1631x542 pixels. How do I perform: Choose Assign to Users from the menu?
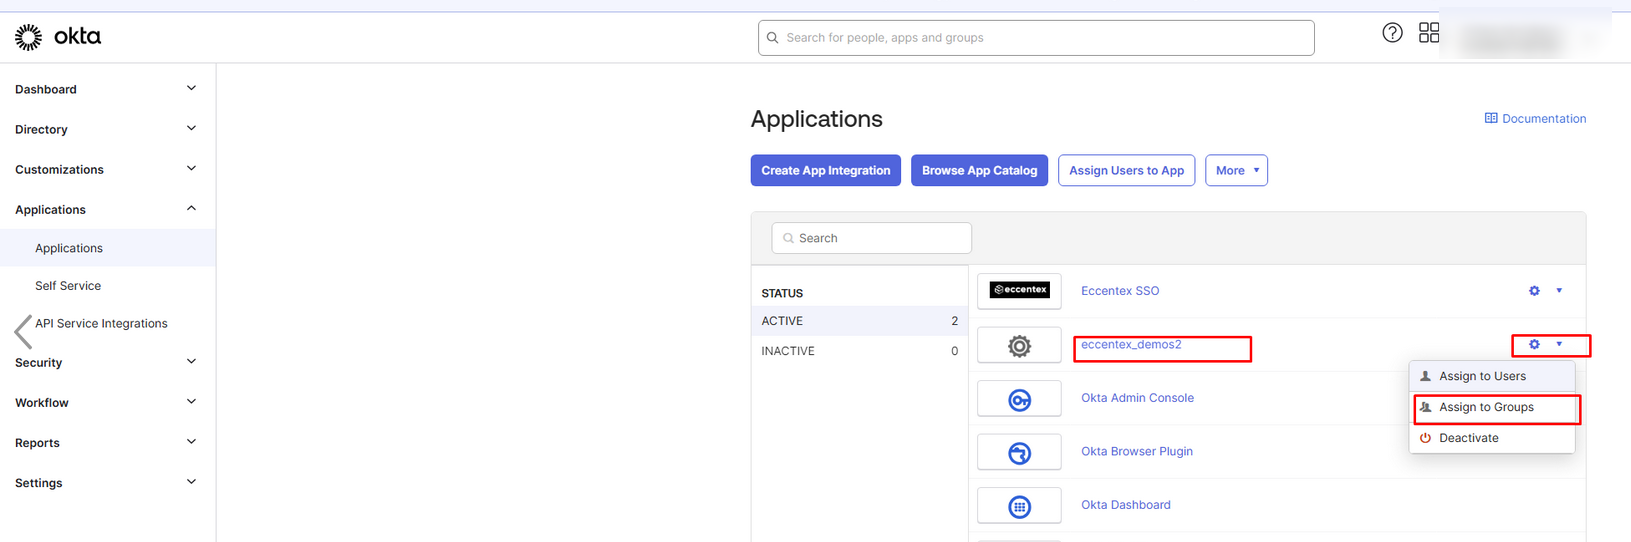point(1492,376)
